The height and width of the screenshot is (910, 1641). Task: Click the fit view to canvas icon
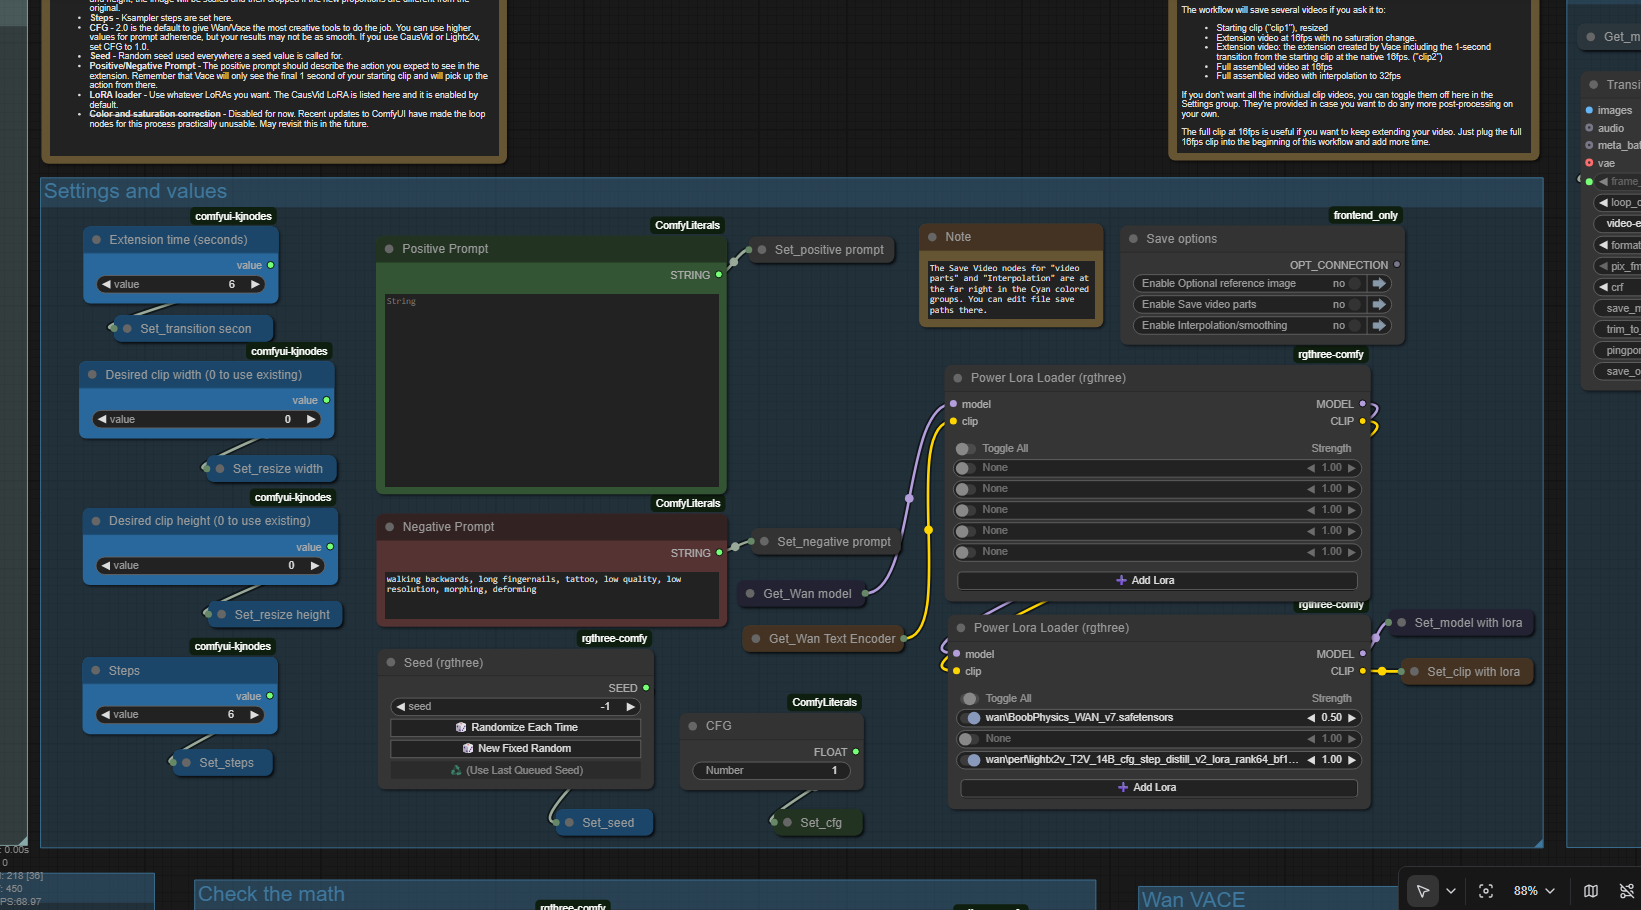[x=1486, y=891]
